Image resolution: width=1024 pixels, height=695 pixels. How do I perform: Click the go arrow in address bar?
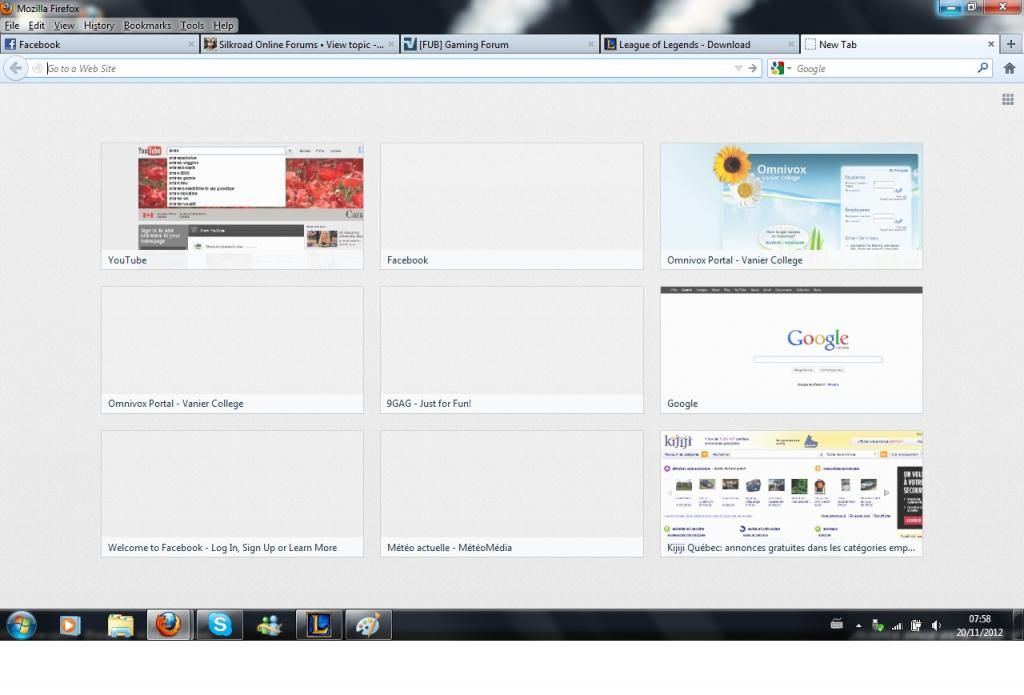[753, 68]
